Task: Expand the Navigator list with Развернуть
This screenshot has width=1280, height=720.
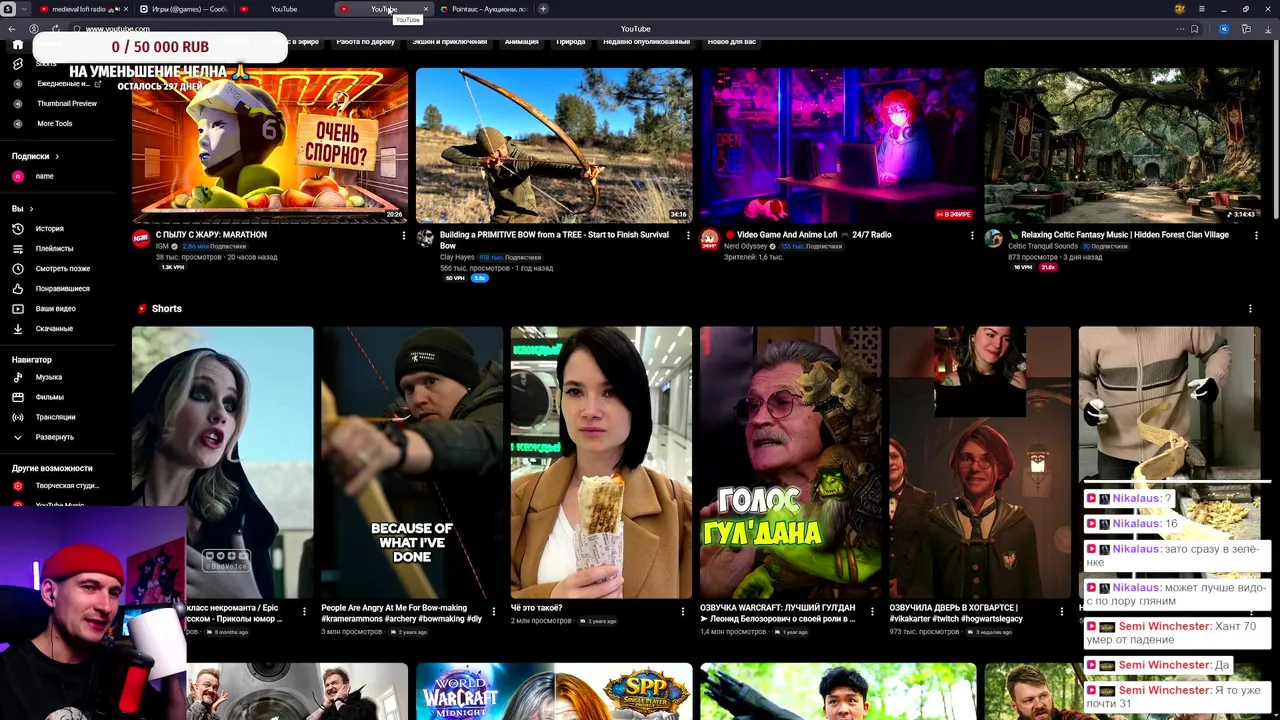Action: click(43, 437)
